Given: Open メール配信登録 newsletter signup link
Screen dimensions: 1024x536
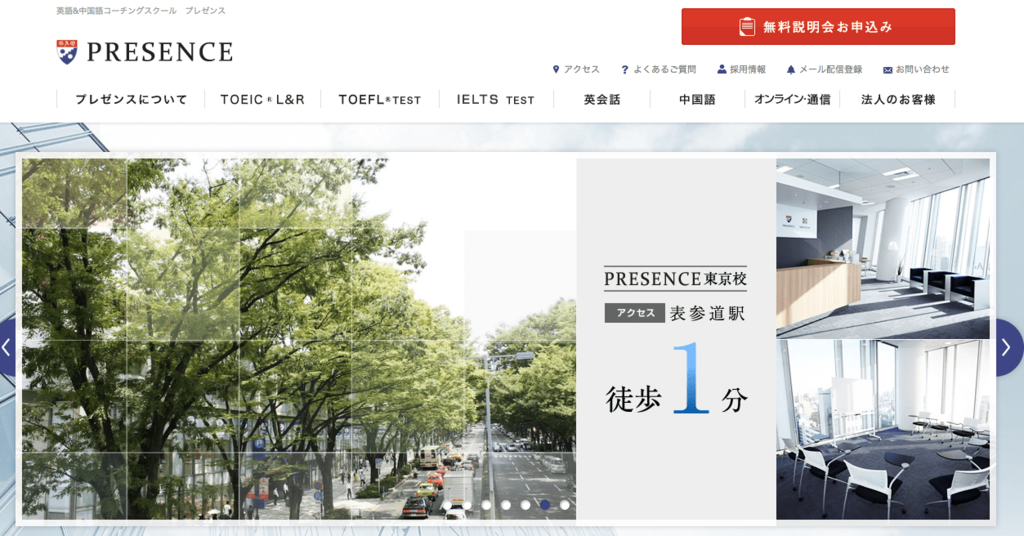Looking at the screenshot, I should tap(824, 69).
